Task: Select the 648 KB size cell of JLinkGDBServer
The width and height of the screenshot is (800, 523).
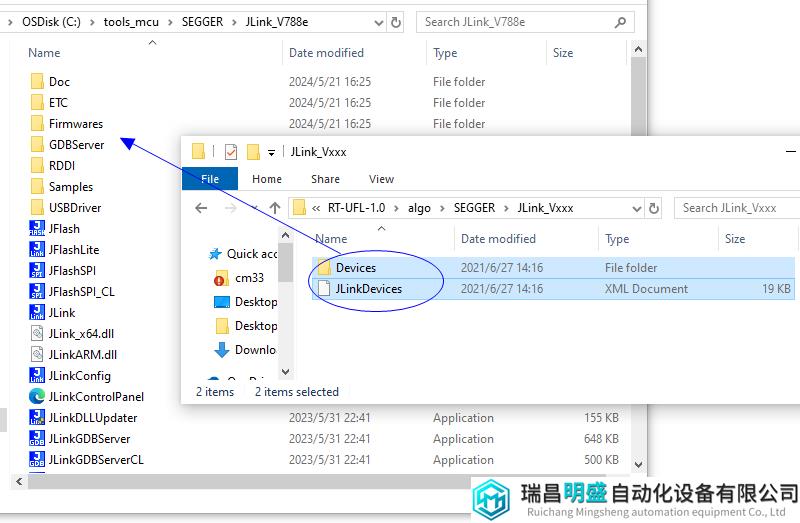Action: point(601,439)
